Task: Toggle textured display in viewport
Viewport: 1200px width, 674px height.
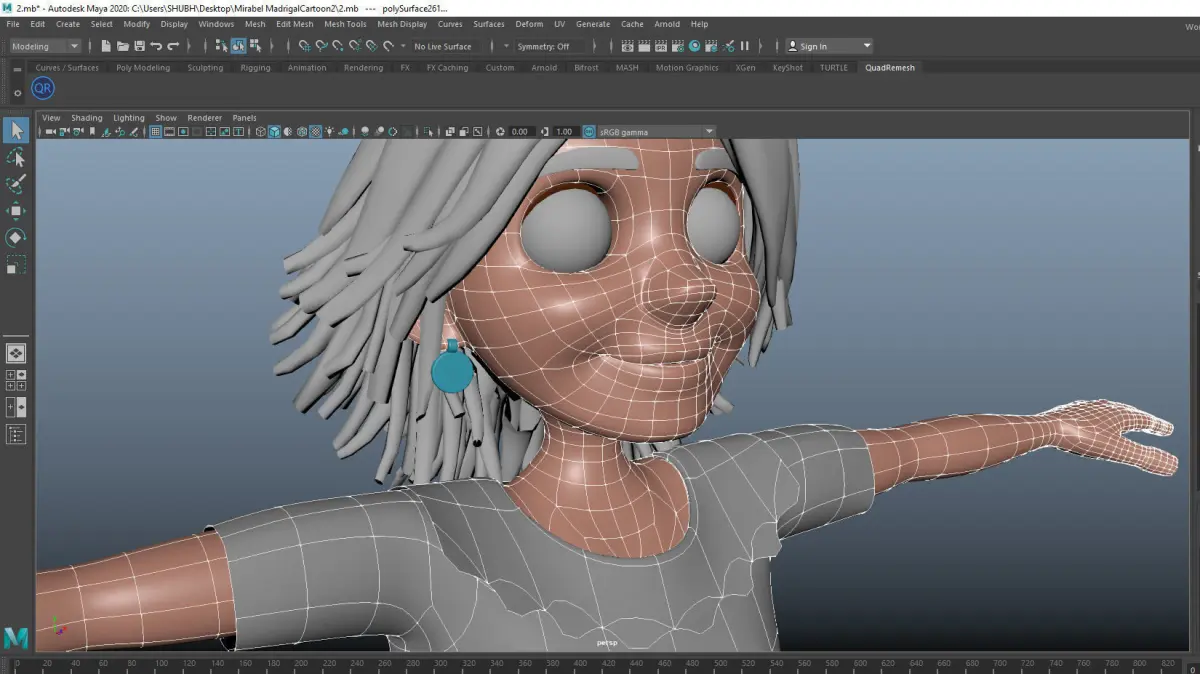Action: [315, 131]
